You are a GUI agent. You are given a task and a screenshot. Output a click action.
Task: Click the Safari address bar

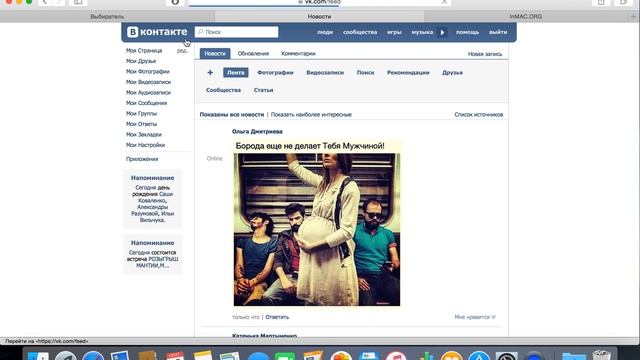point(320,2)
